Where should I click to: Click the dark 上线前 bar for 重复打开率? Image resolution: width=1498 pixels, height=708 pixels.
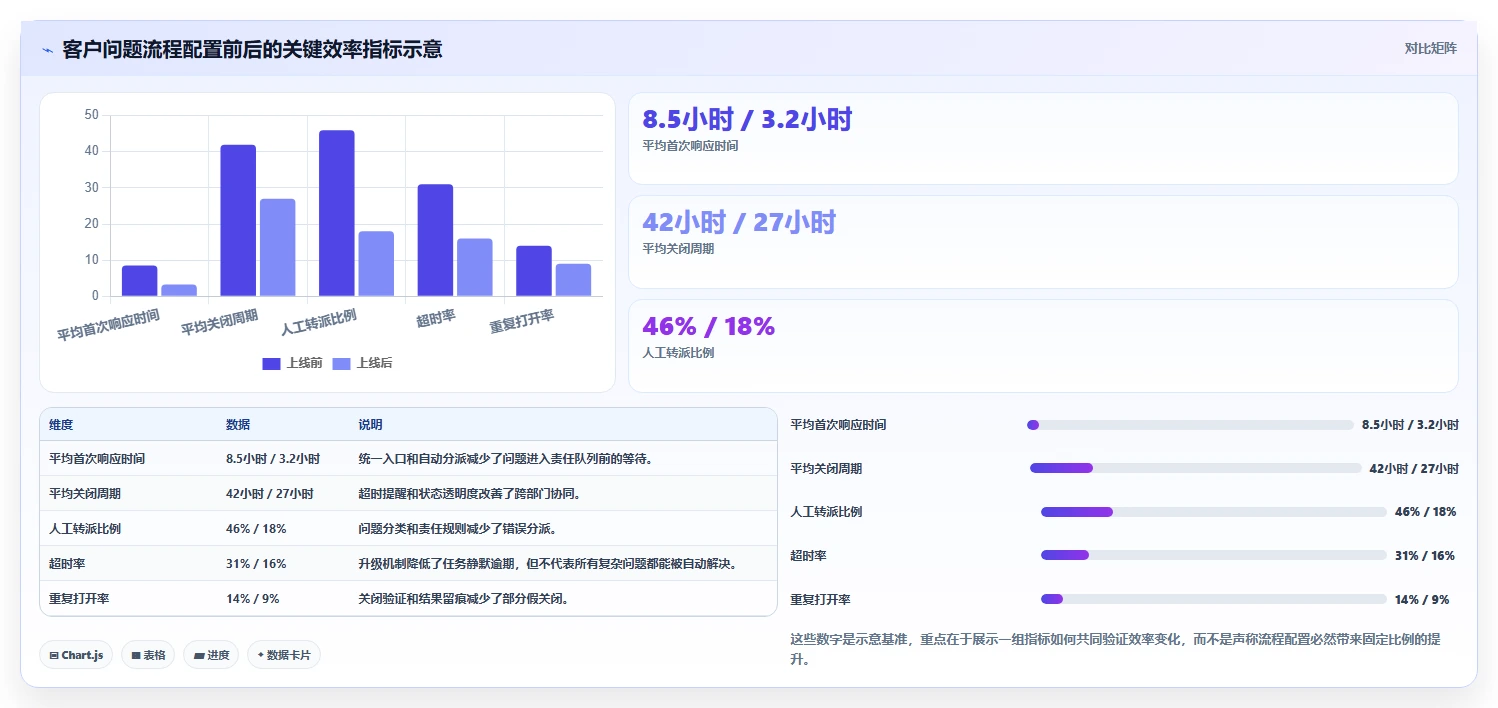534,271
